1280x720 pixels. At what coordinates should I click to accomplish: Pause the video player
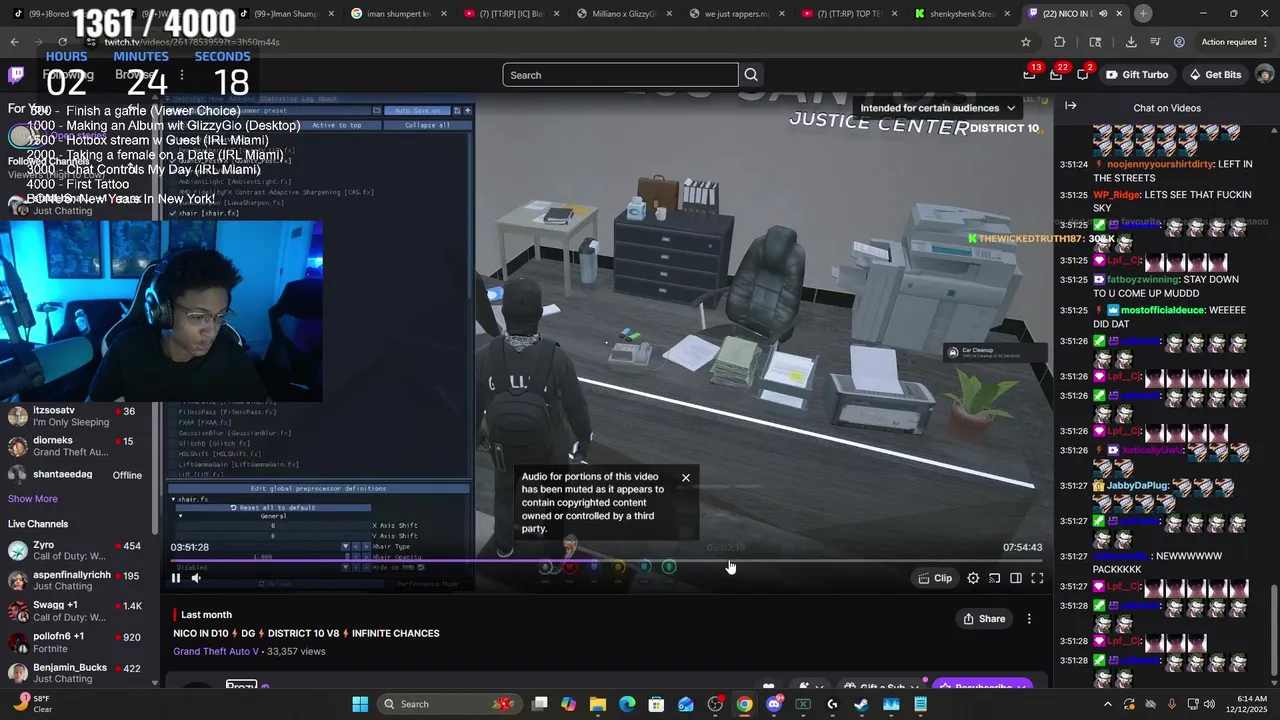click(176, 577)
